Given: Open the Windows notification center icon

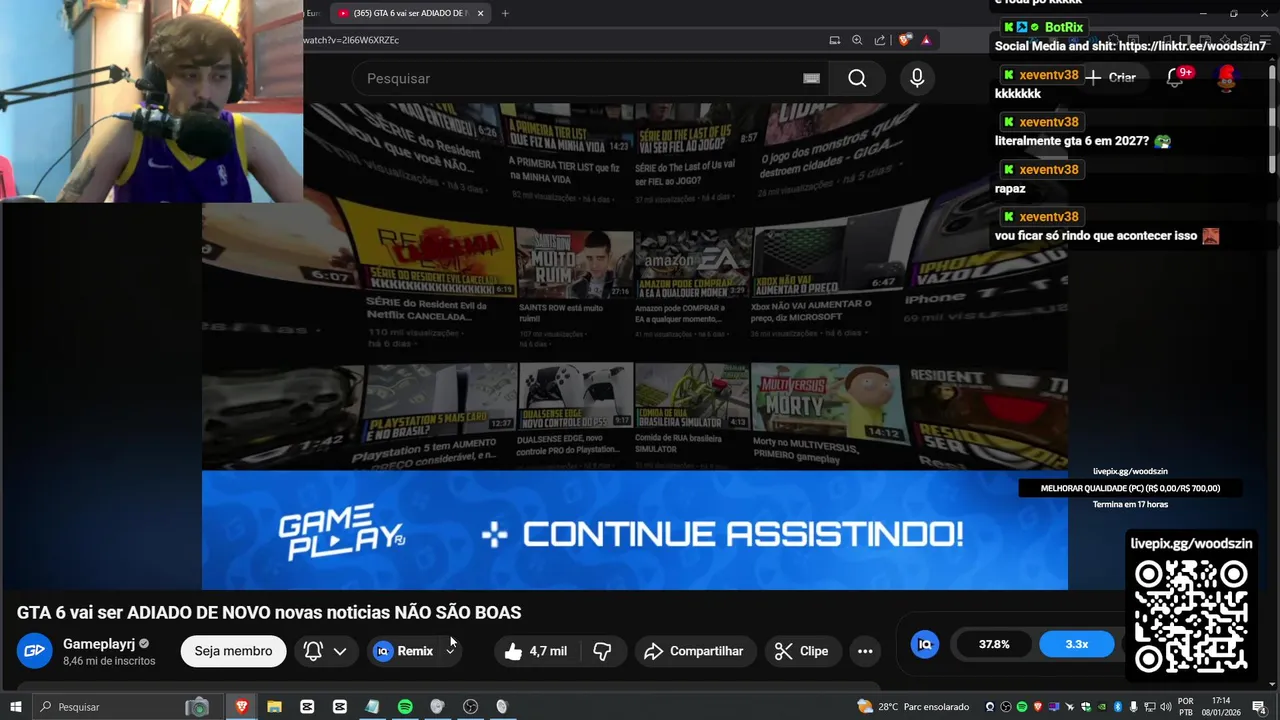Looking at the screenshot, I should coord(1260,707).
